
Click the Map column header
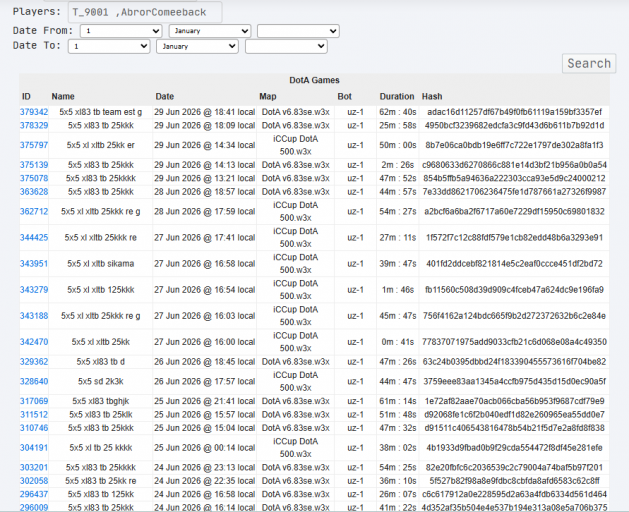(x=268, y=96)
